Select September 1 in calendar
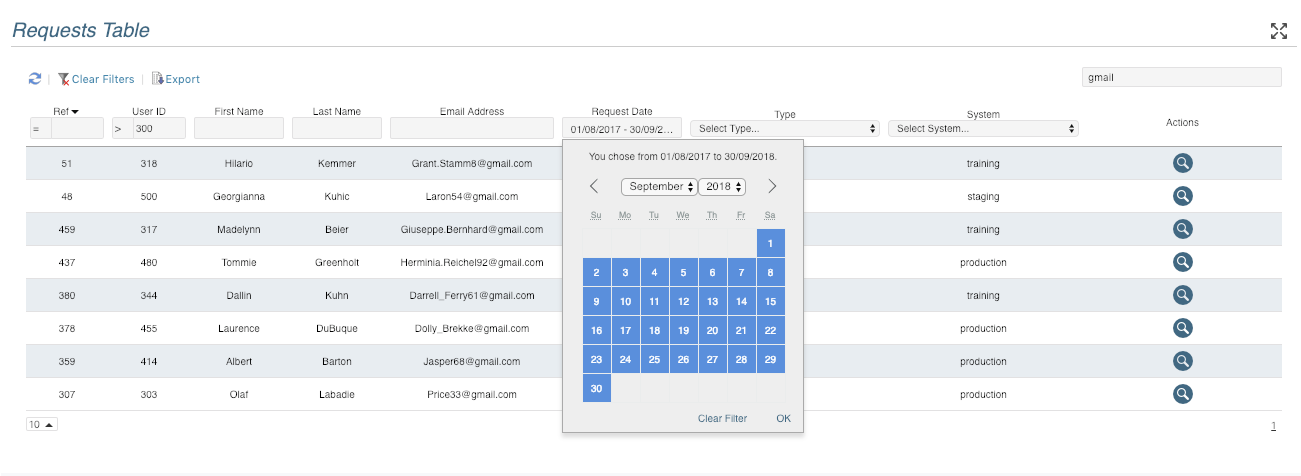The width and height of the screenshot is (1301, 476). 771,243
